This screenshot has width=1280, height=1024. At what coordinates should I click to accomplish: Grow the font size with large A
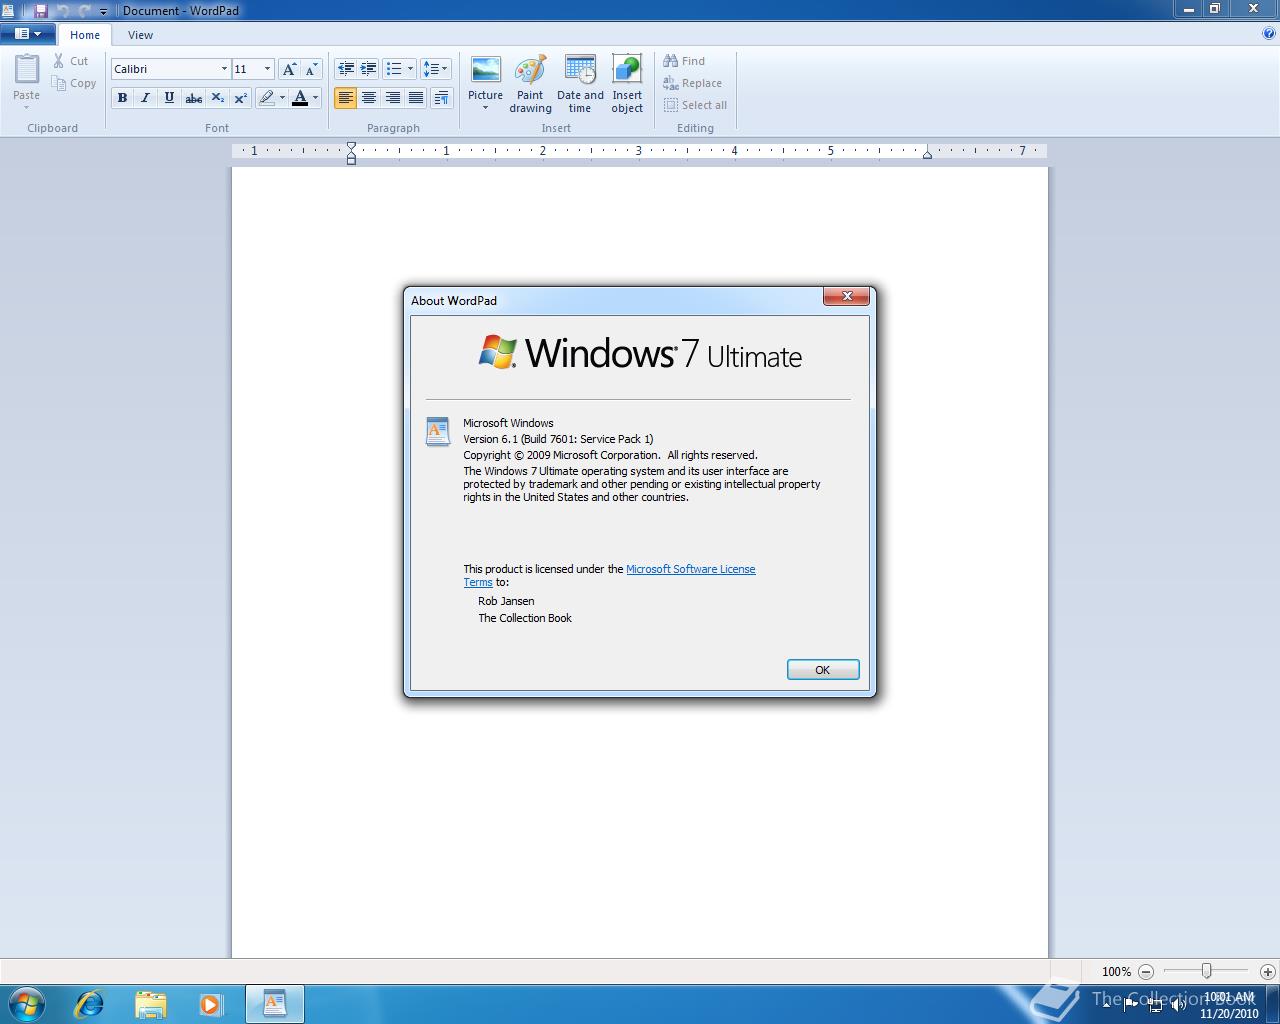(x=289, y=69)
